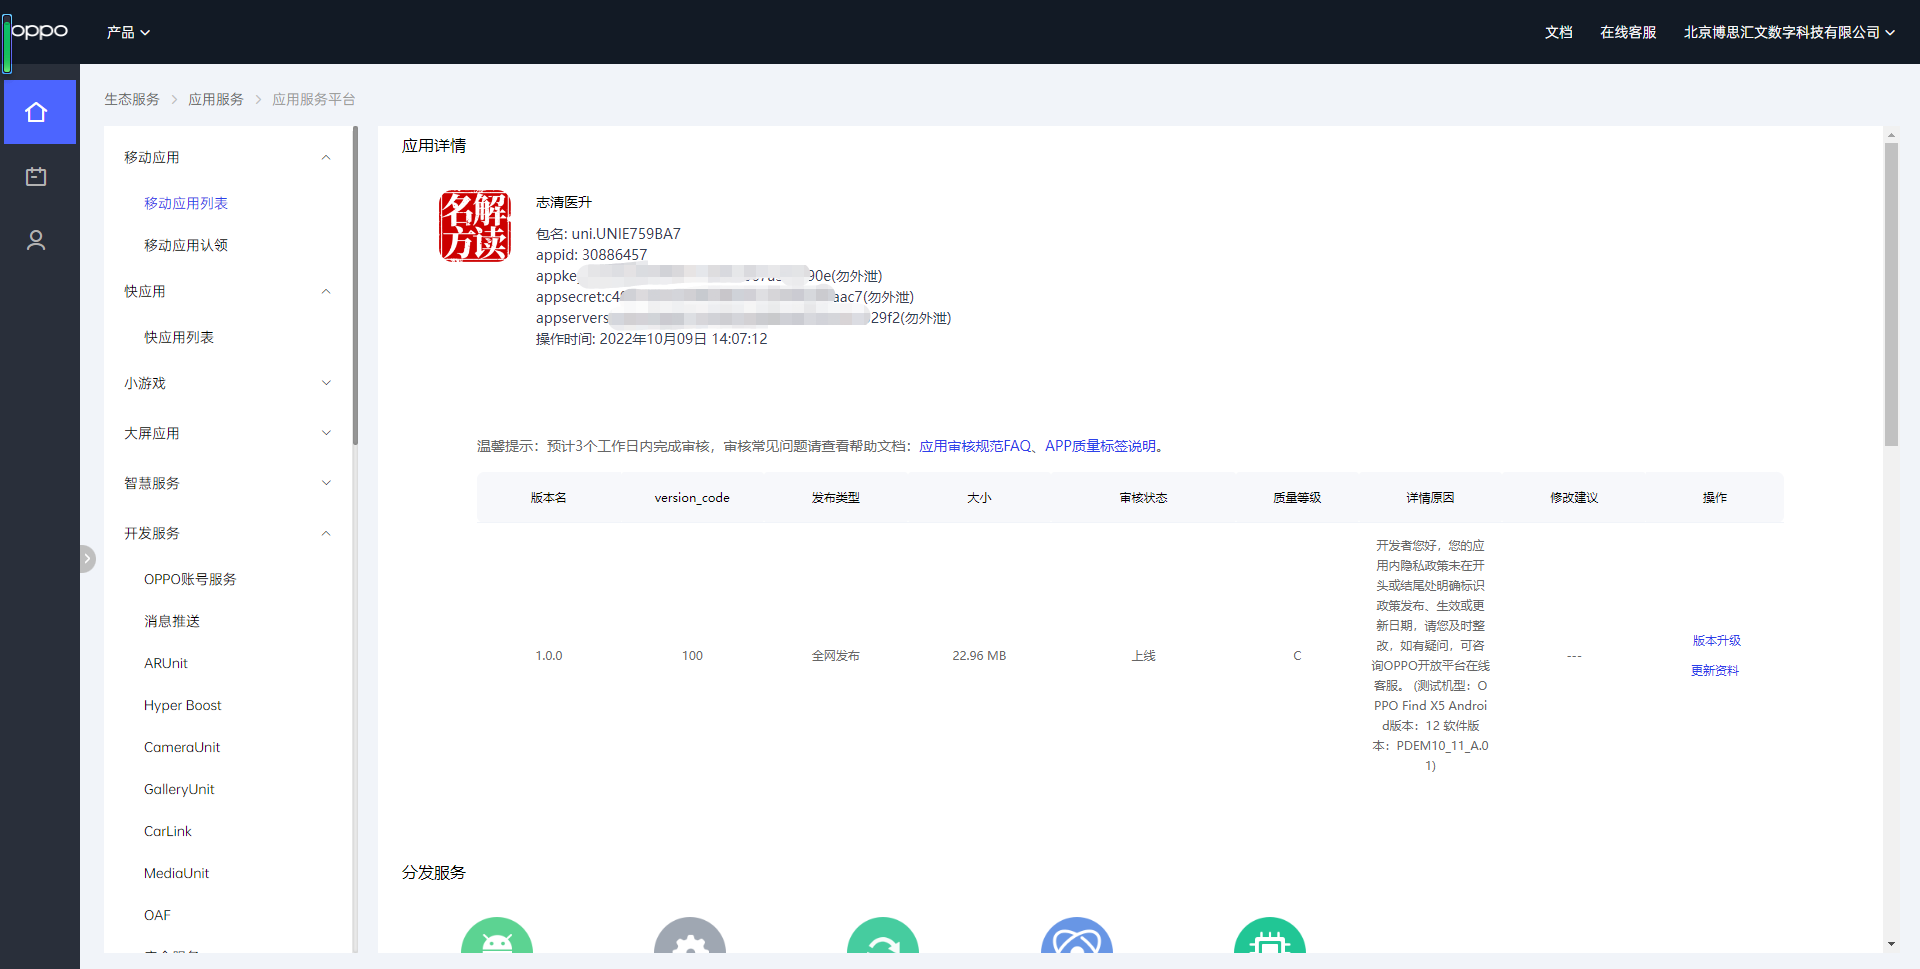Click the 操作时间 2022年10月09日 timestamp

(x=652, y=339)
